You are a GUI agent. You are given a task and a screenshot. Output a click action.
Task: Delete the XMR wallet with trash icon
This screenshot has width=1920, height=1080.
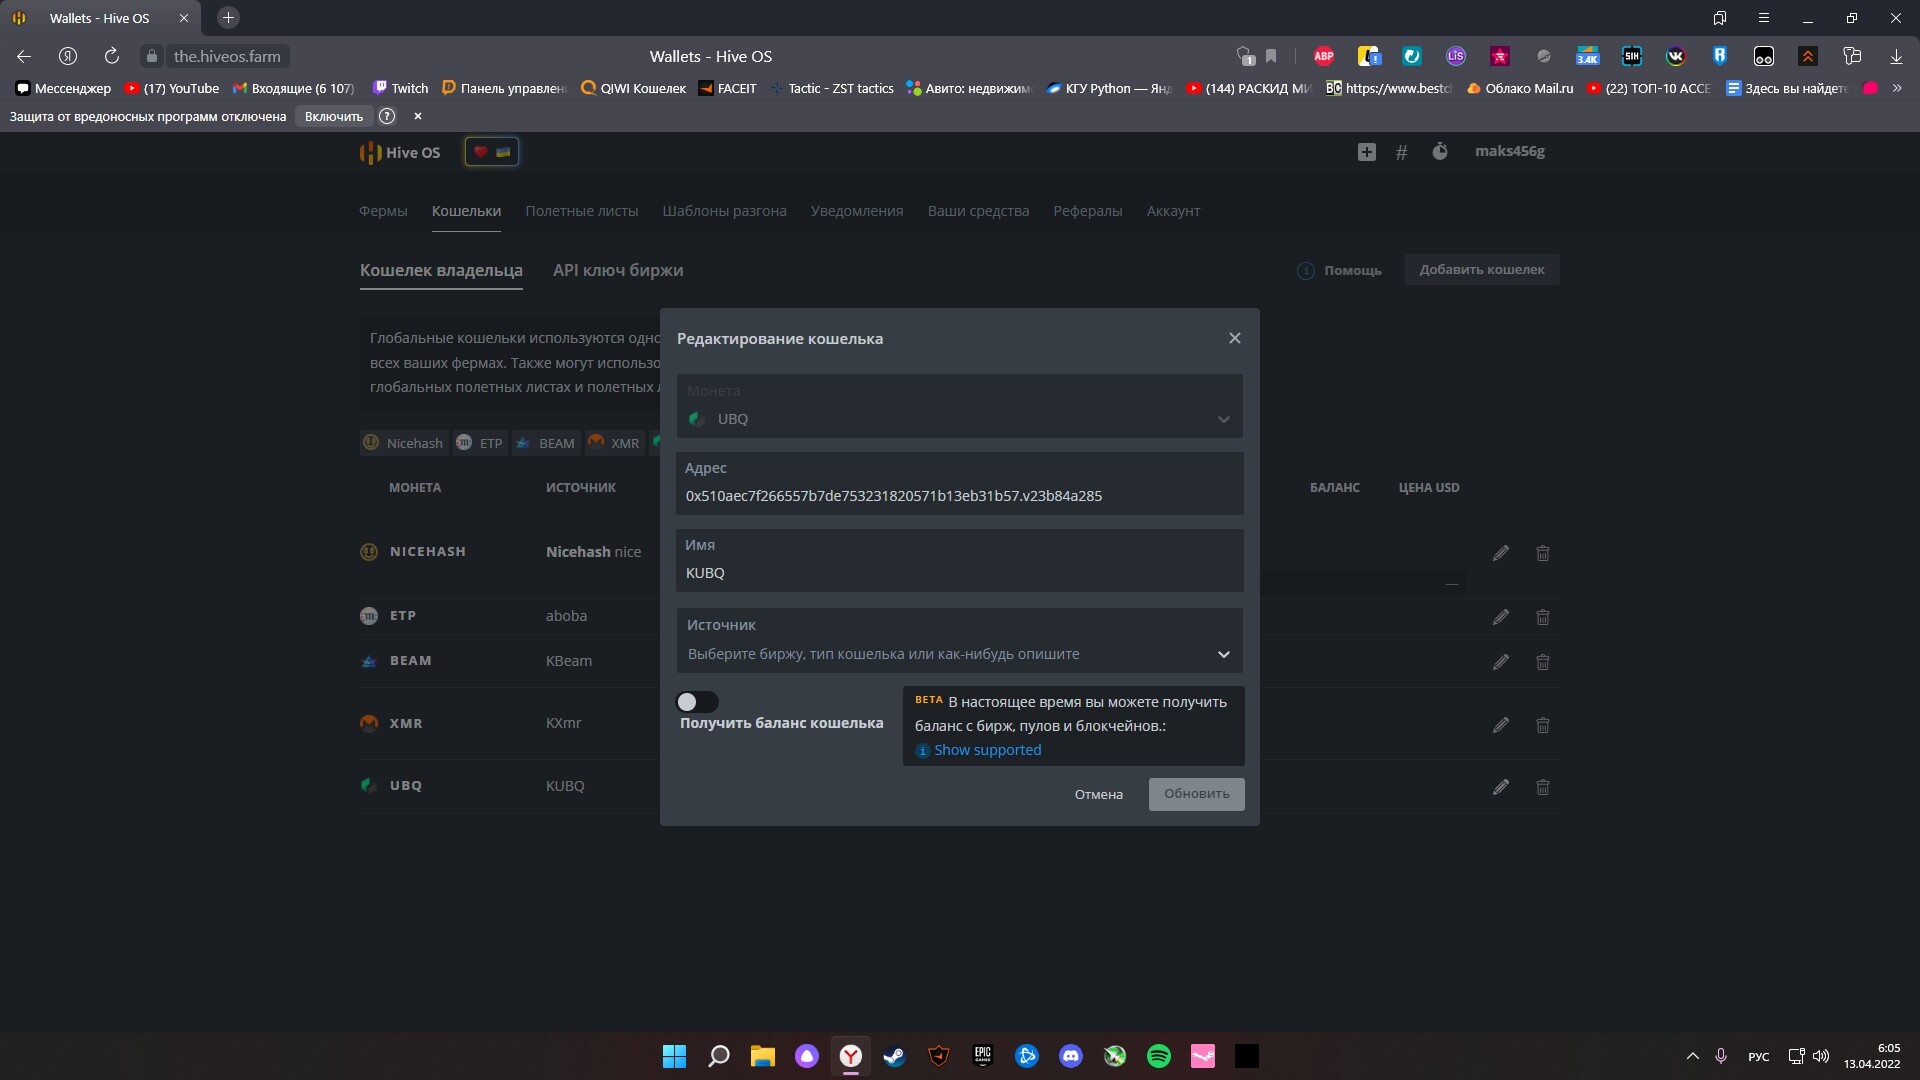[x=1542, y=725]
